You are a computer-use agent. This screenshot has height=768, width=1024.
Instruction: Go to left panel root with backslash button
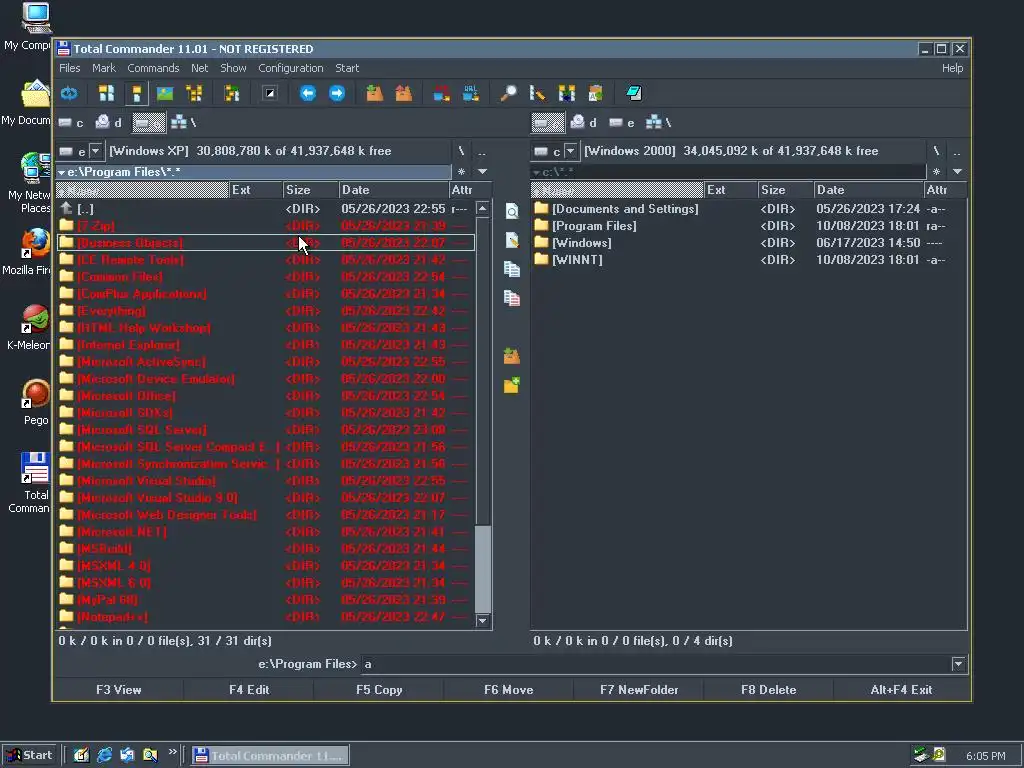pyautogui.click(x=461, y=151)
